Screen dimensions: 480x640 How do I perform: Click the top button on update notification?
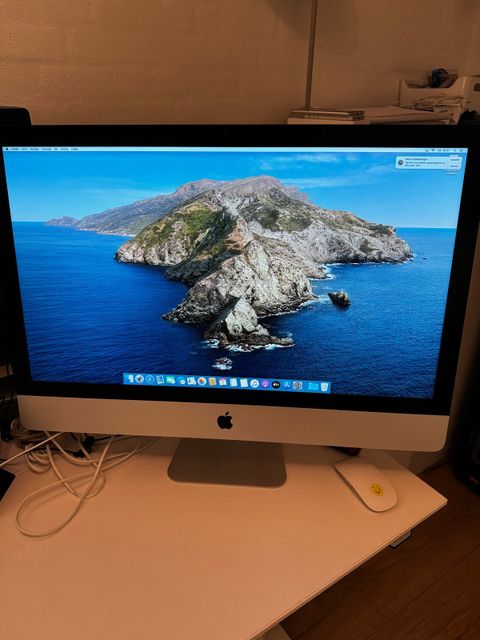click(455, 160)
